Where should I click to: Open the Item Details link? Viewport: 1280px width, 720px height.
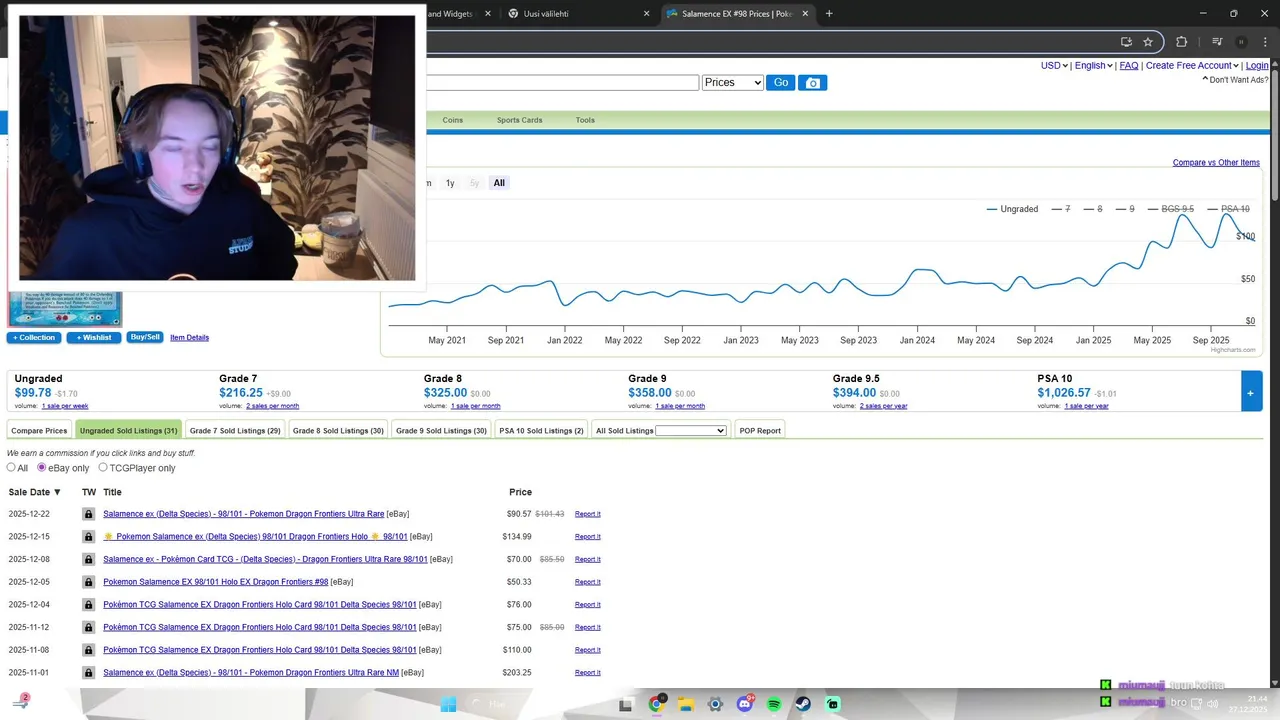tap(190, 338)
